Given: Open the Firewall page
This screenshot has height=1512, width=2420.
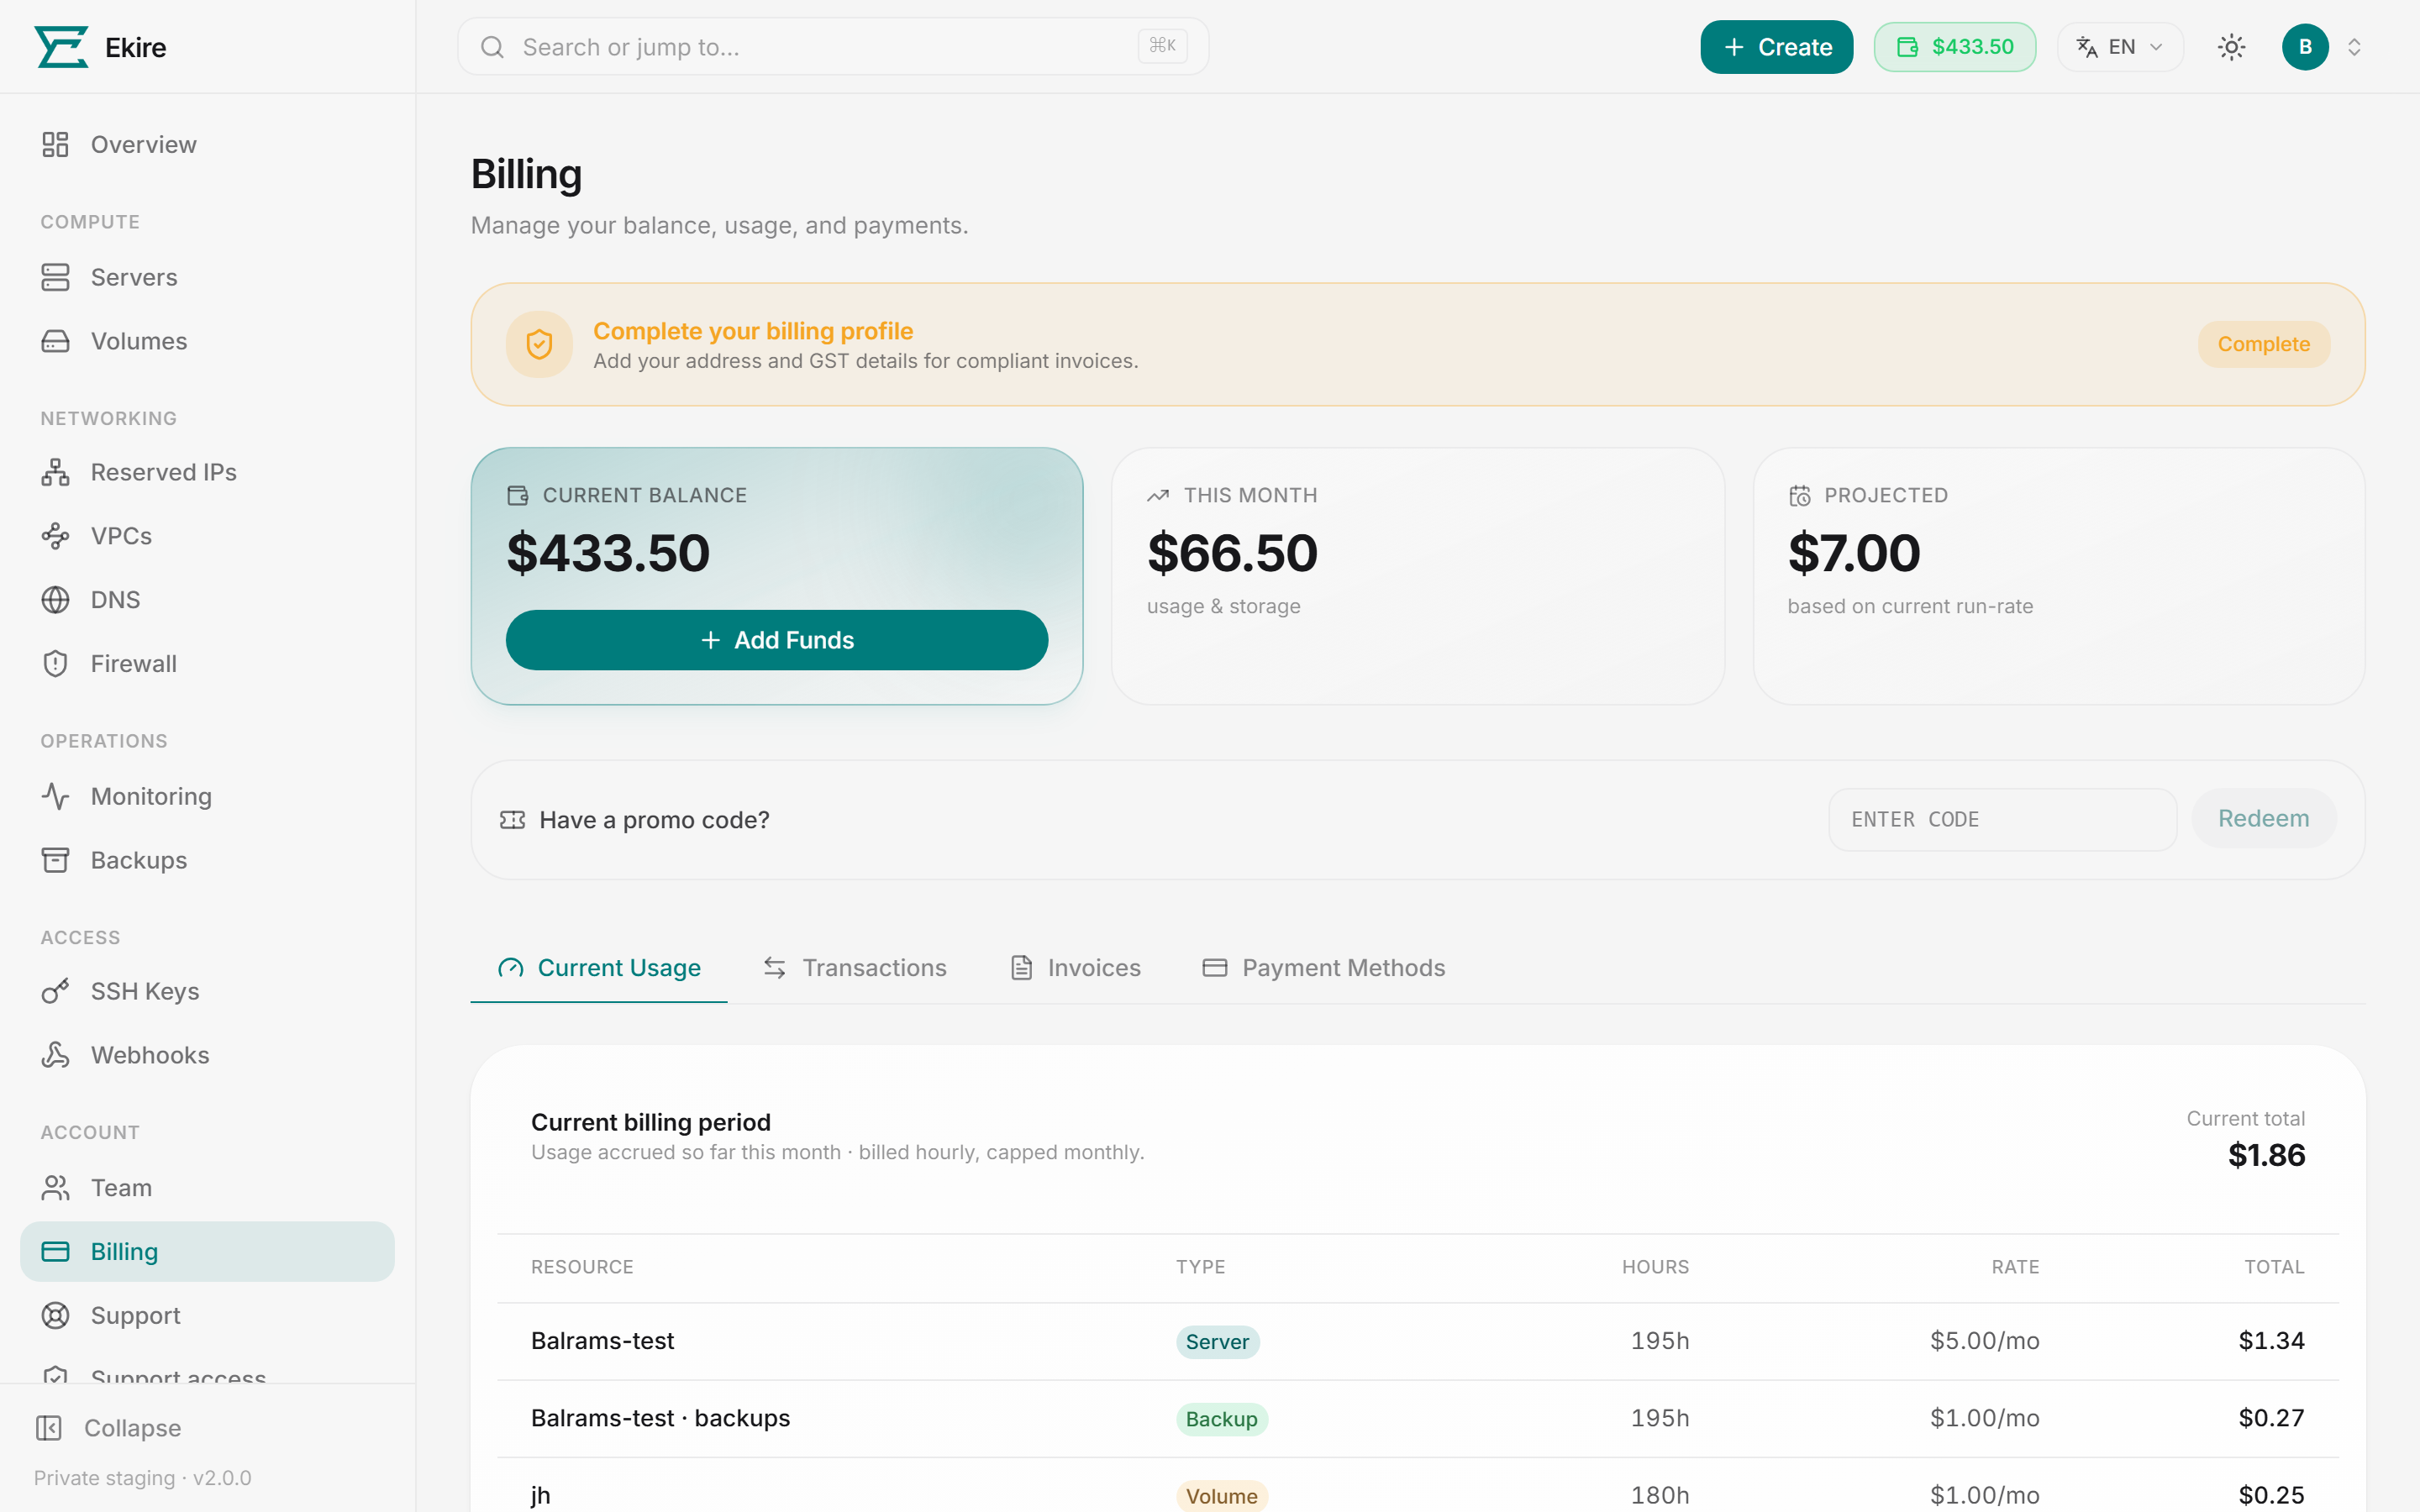Looking at the screenshot, I should click(x=207, y=664).
